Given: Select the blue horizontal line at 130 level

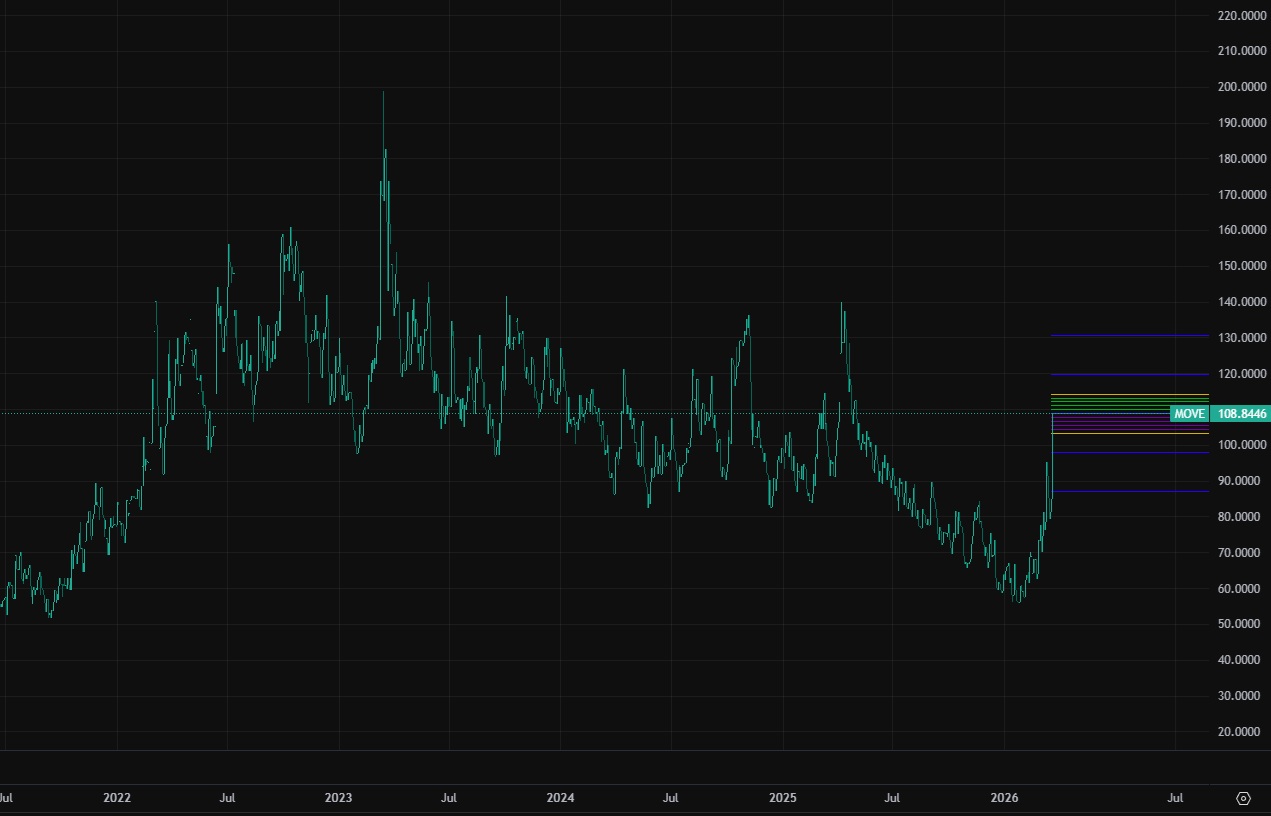Looking at the screenshot, I should [1130, 336].
